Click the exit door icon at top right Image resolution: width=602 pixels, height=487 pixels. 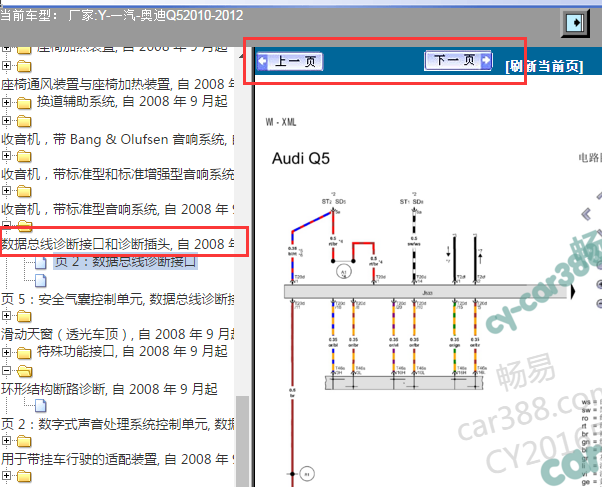575,23
